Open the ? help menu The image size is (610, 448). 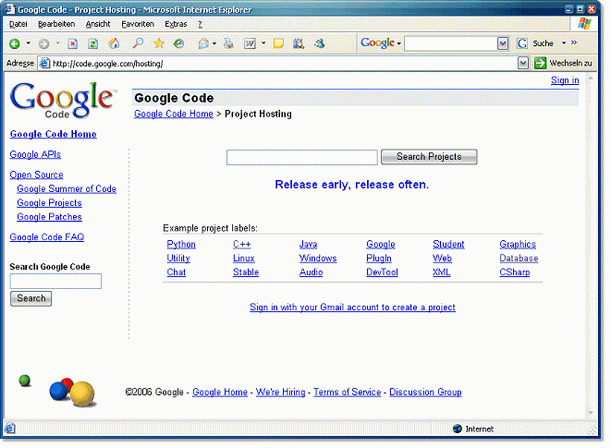200,24
